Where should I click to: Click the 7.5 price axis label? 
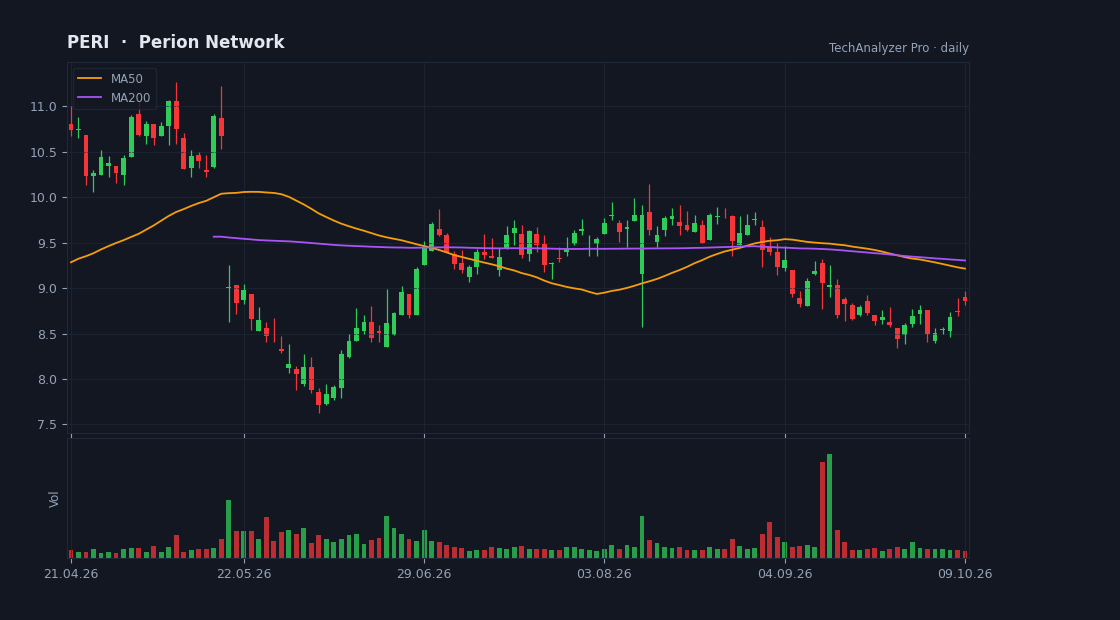pos(46,425)
